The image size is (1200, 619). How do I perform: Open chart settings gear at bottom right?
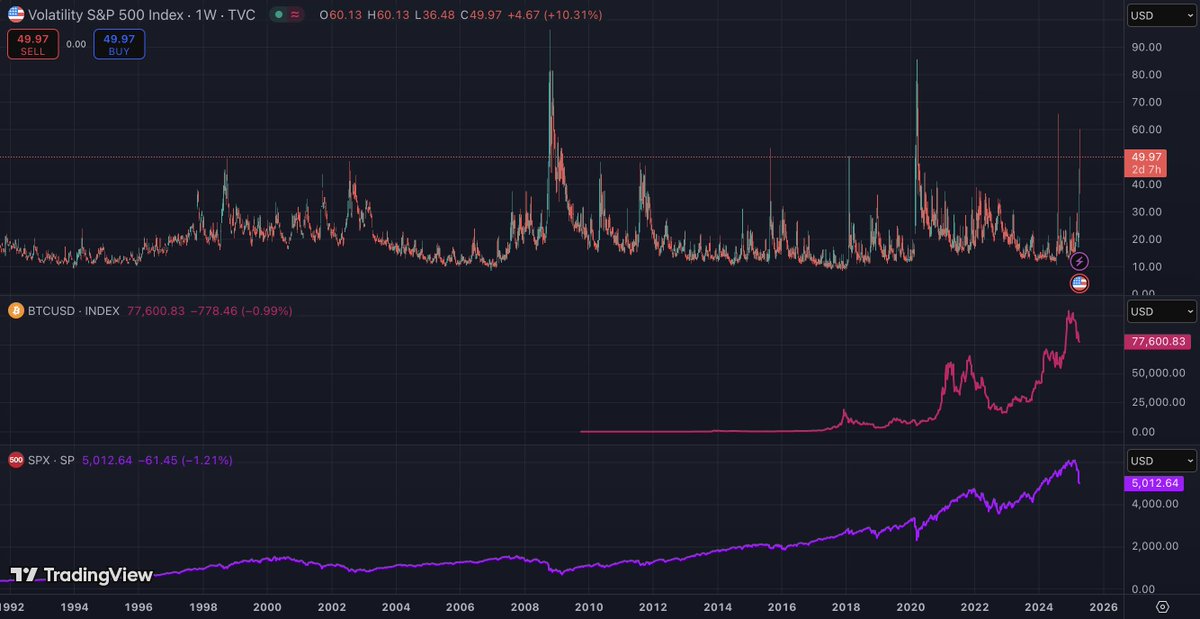tap(1162, 606)
